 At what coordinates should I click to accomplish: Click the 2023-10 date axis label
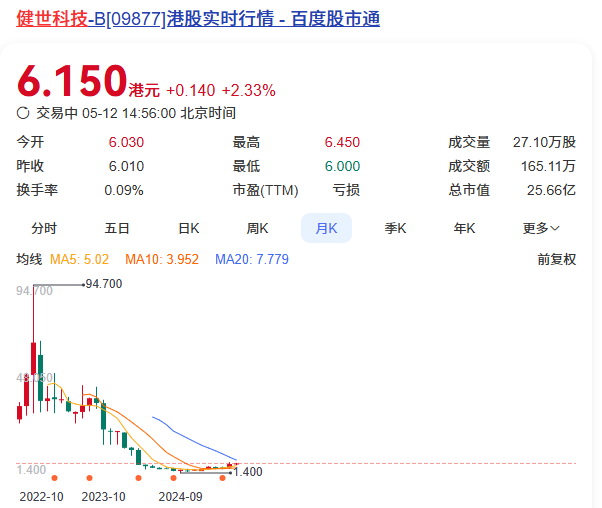tap(103, 496)
